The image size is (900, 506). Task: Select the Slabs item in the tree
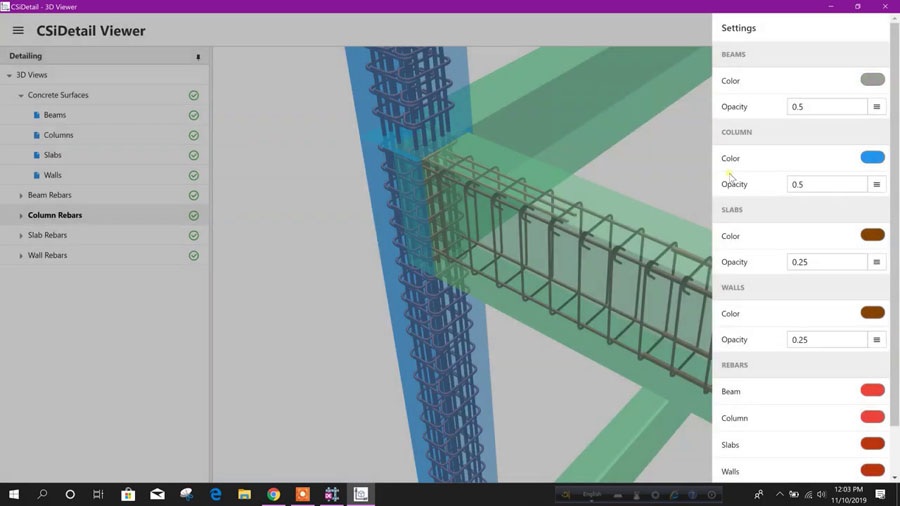click(53, 155)
